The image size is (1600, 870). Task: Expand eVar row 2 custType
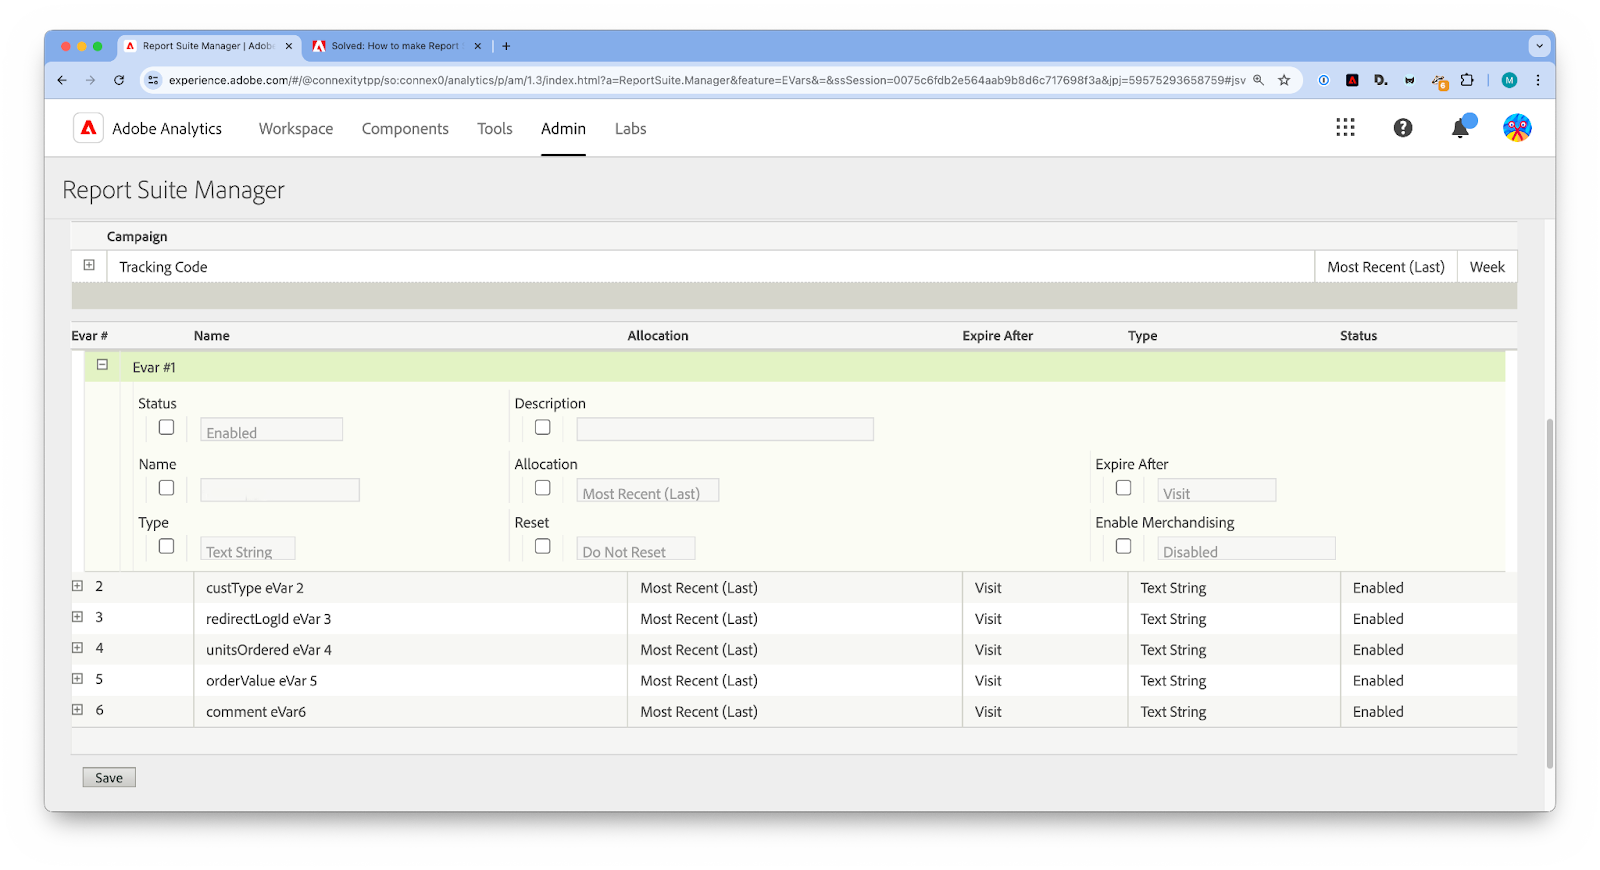point(77,586)
